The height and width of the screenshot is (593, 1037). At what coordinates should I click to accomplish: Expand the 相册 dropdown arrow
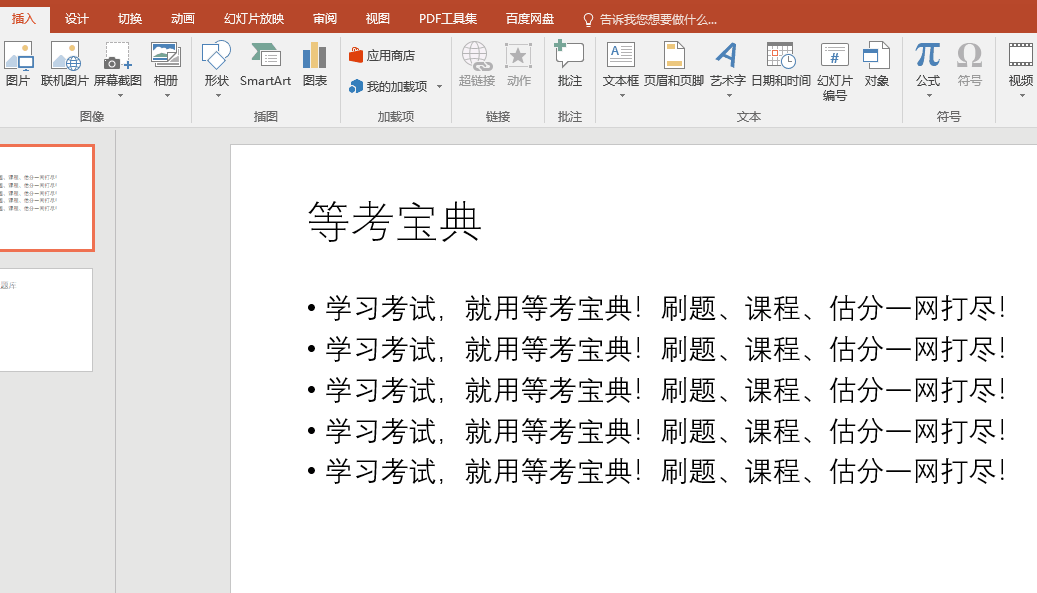167,95
